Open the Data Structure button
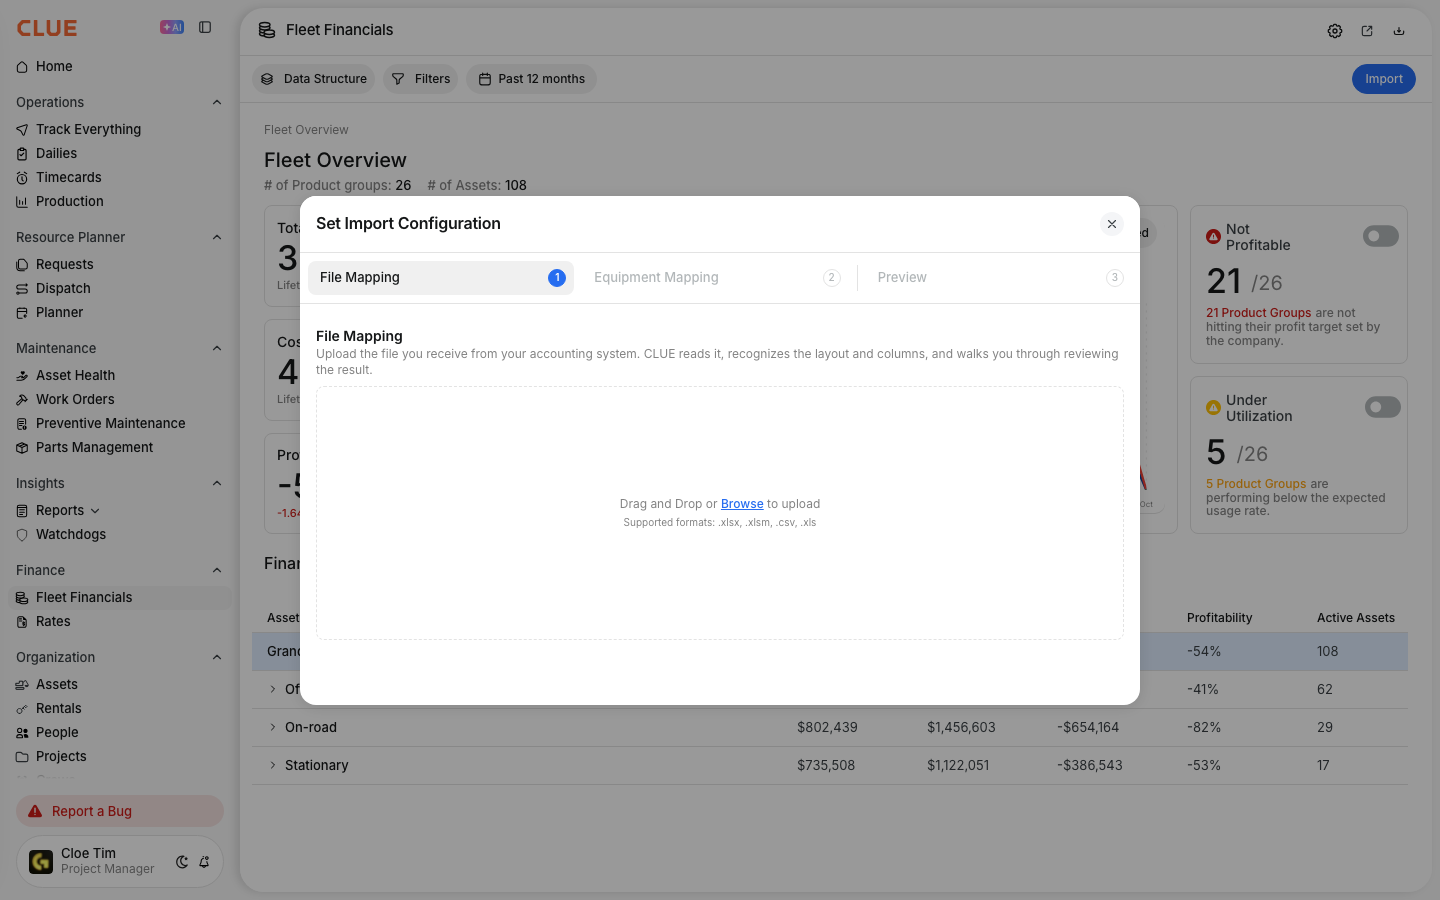Image resolution: width=1440 pixels, height=900 pixels. coord(313,79)
